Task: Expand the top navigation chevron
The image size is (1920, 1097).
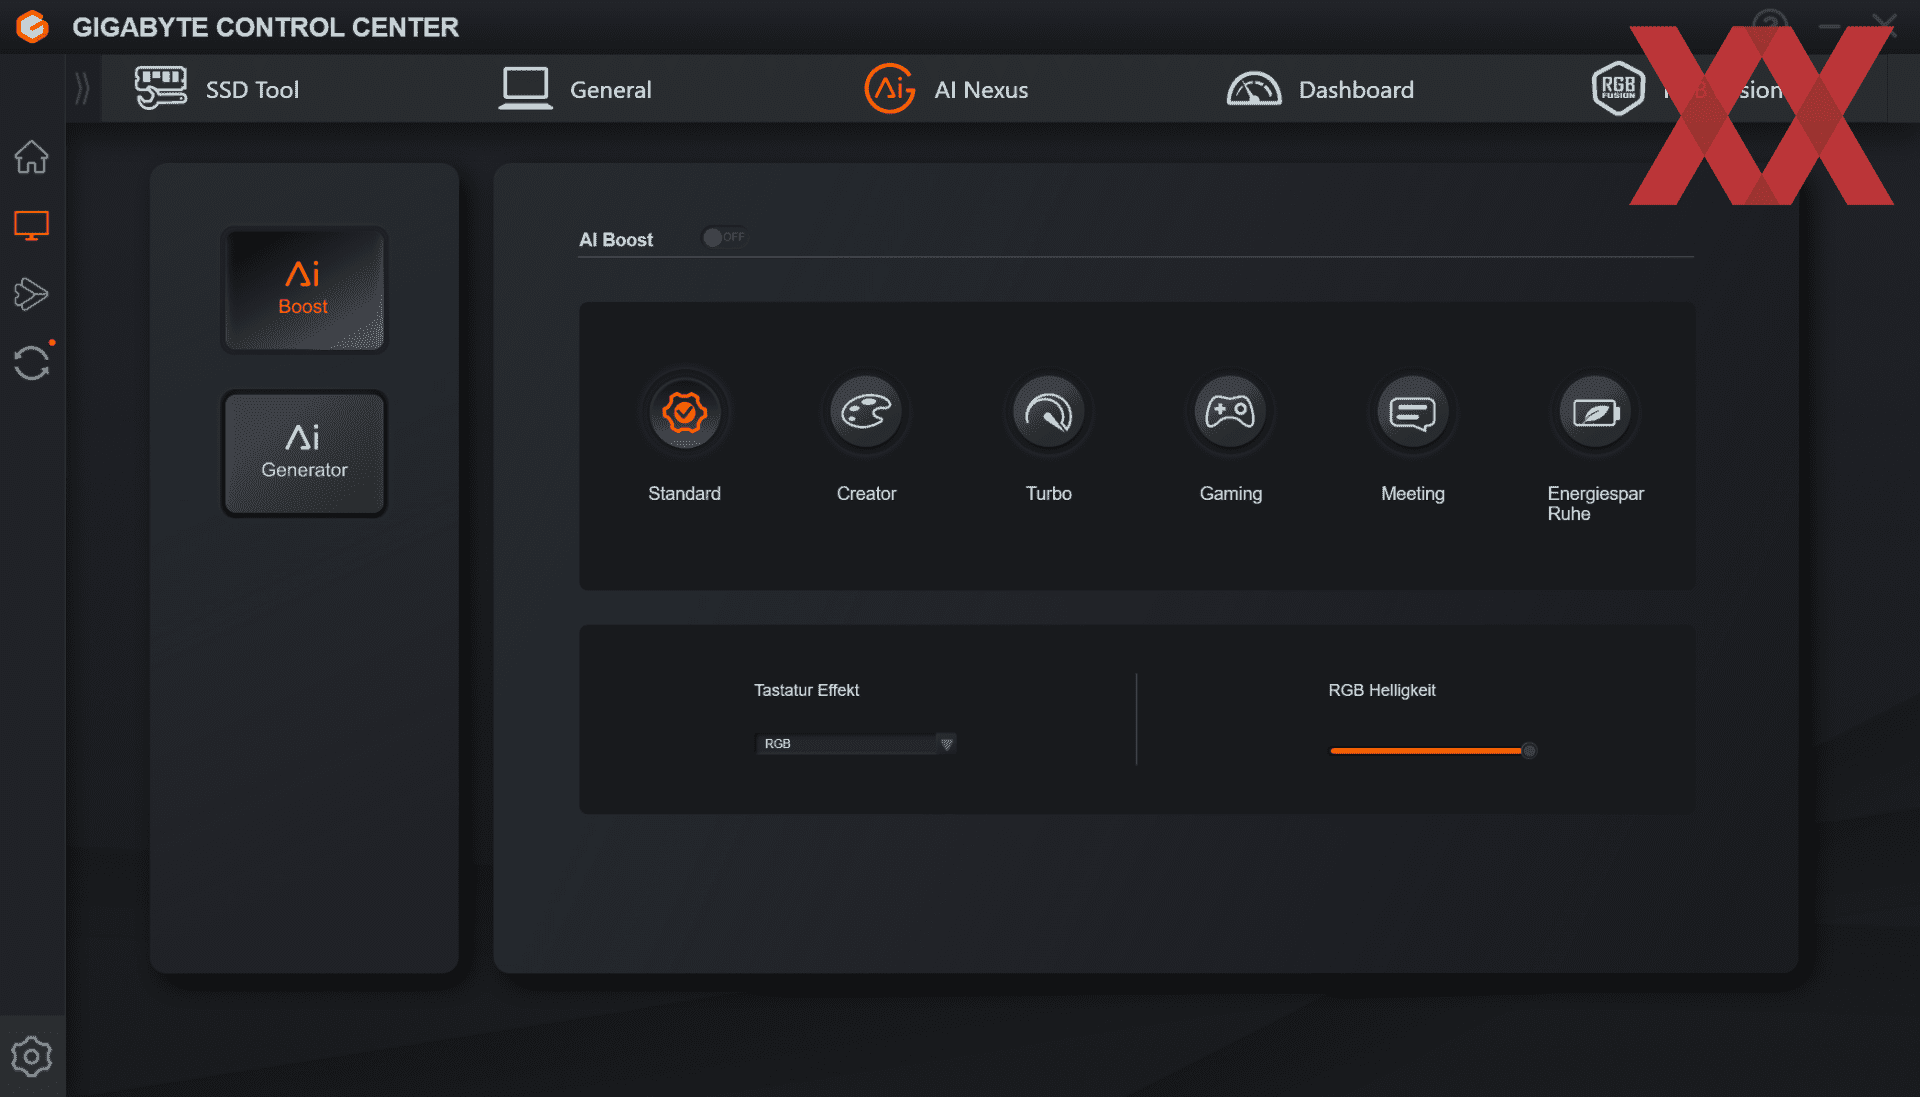Action: 82,89
